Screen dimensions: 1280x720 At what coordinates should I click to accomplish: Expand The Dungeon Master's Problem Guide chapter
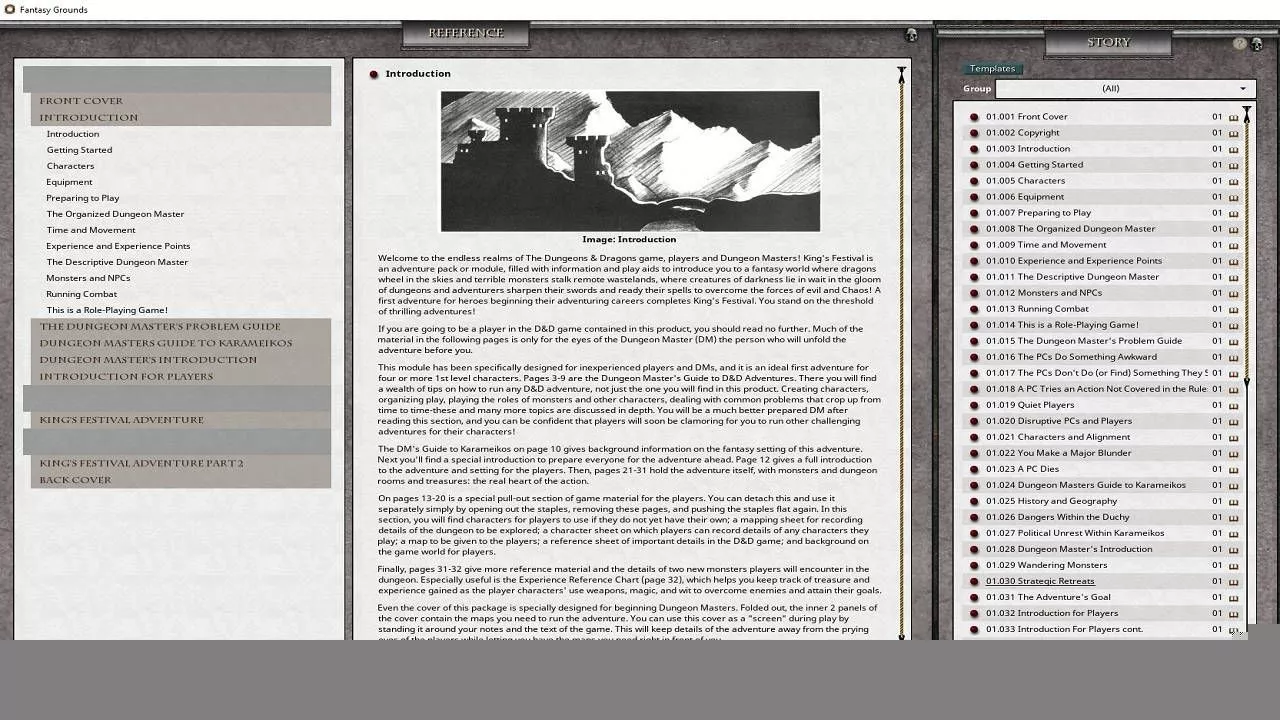[x=160, y=327]
